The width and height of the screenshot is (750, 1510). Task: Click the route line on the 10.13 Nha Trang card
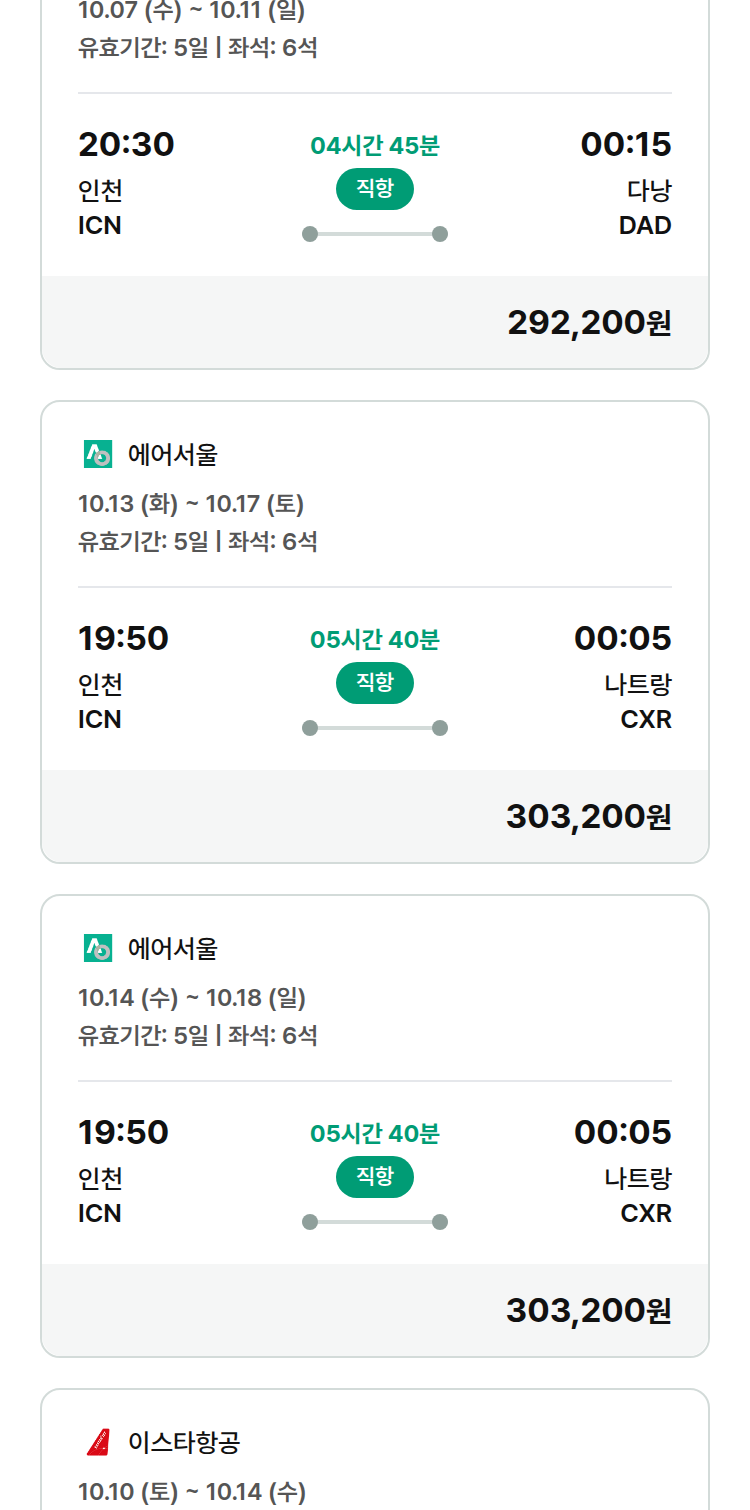[x=375, y=728]
